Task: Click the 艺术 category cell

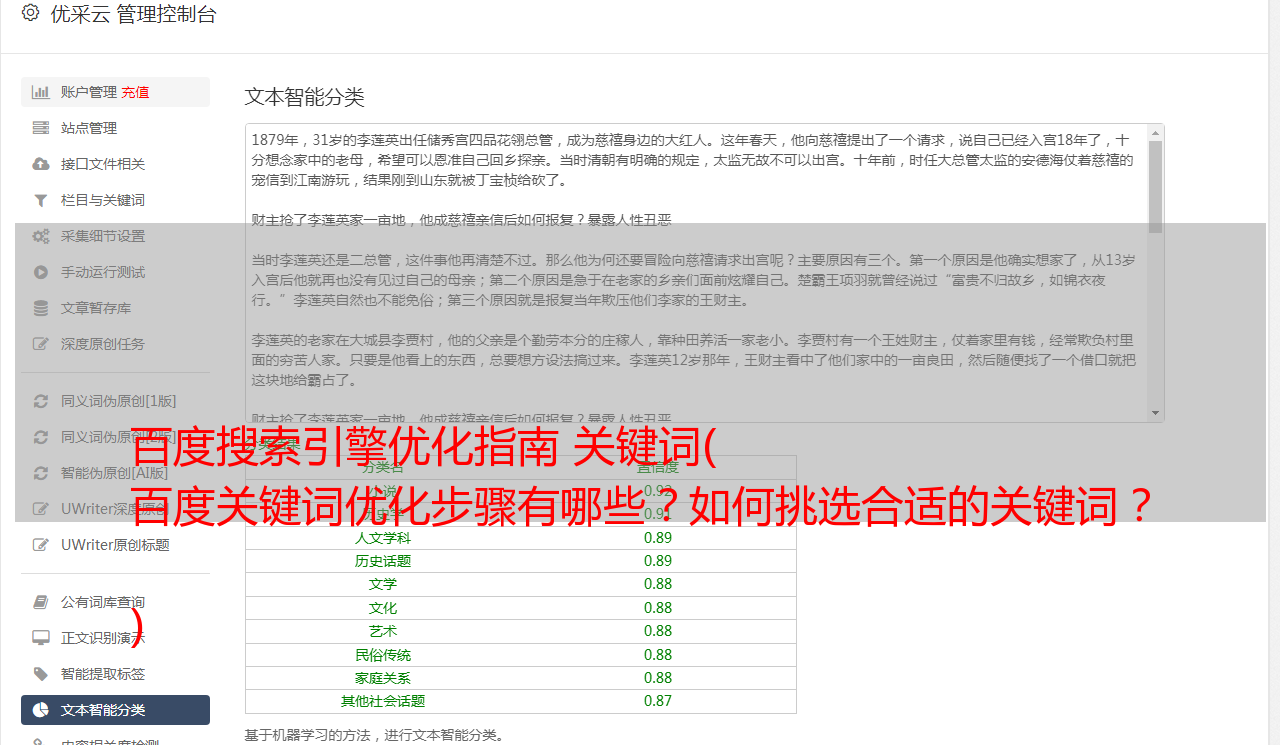Action: (x=383, y=631)
